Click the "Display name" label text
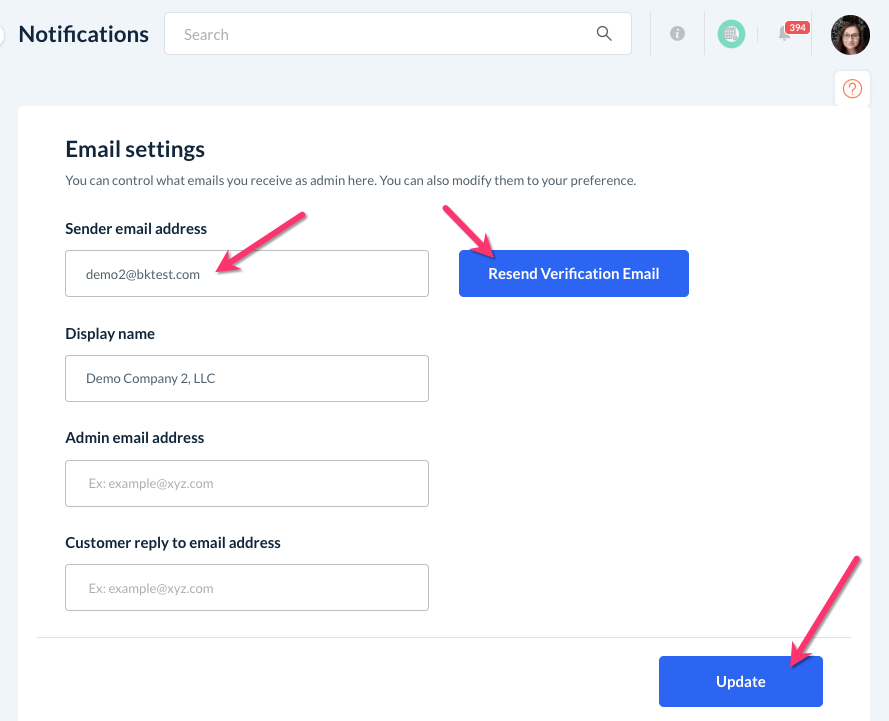This screenshot has width=889, height=721. pyautogui.click(x=110, y=334)
